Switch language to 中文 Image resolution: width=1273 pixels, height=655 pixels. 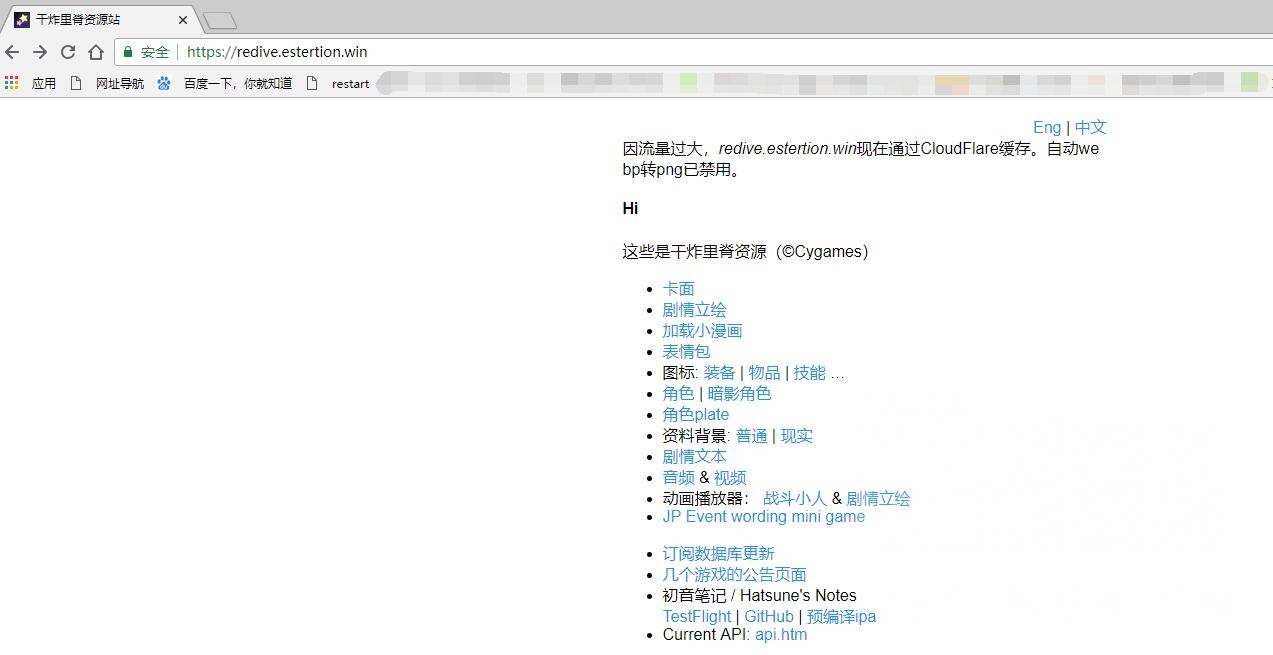[1090, 127]
